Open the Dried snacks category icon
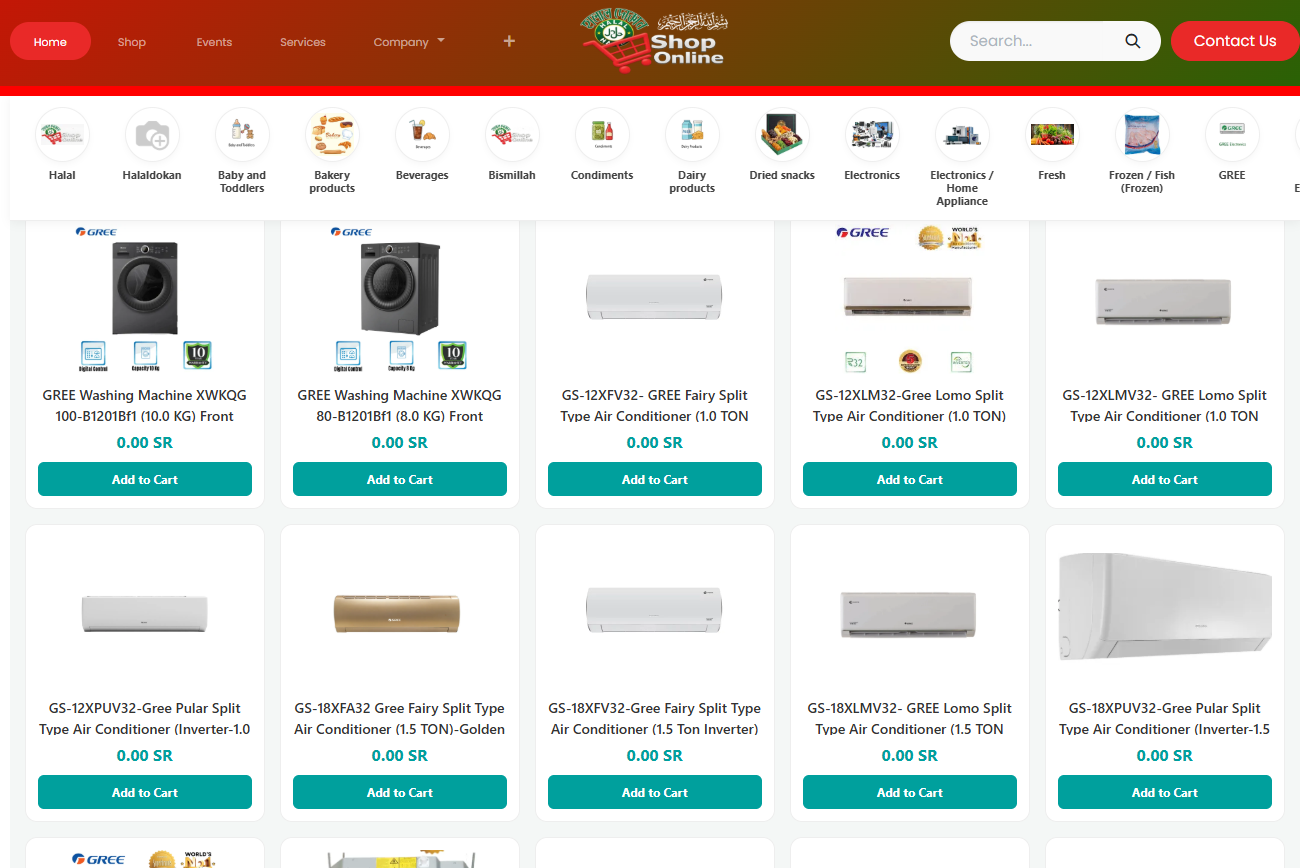 pos(782,135)
